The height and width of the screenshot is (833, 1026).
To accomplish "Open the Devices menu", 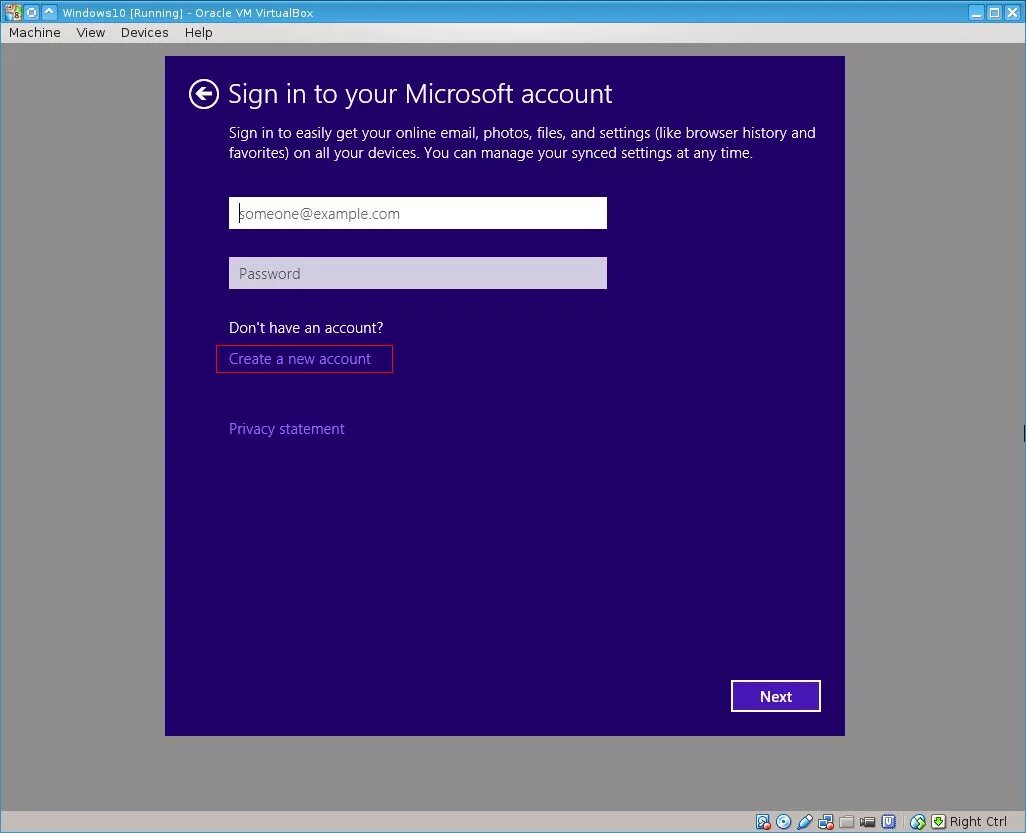I will (145, 33).
